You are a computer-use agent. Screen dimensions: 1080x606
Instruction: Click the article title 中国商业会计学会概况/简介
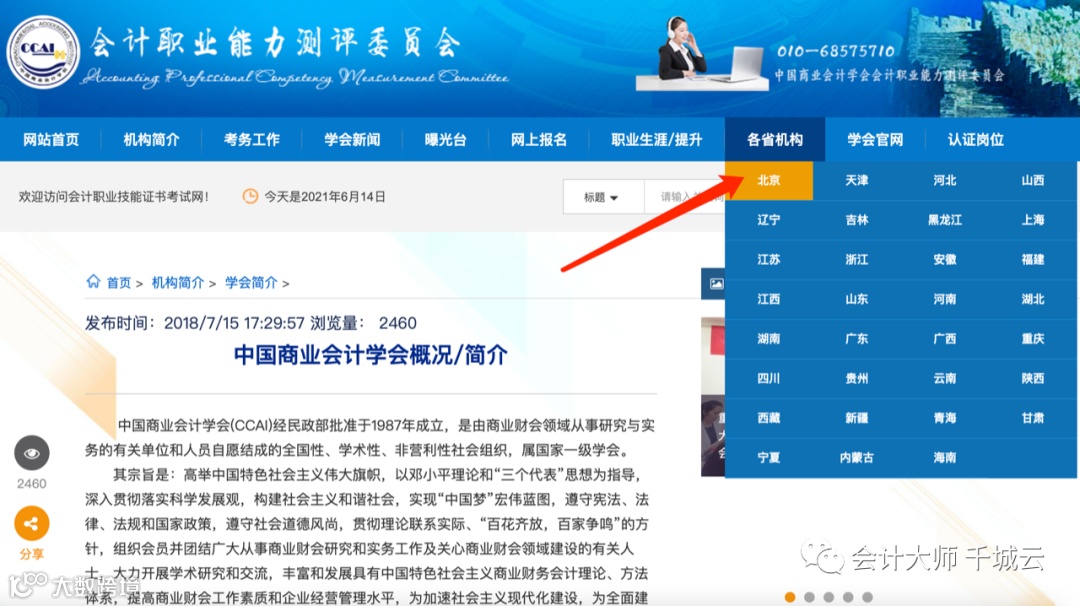(371, 355)
